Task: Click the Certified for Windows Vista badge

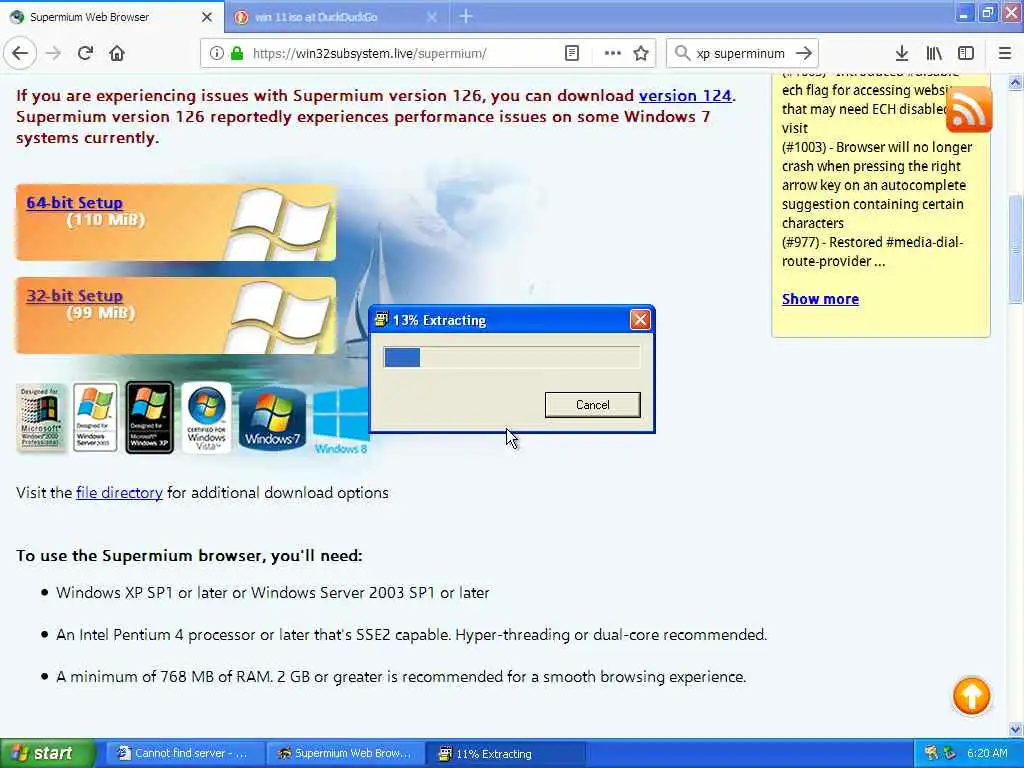Action: tap(206, 418)
